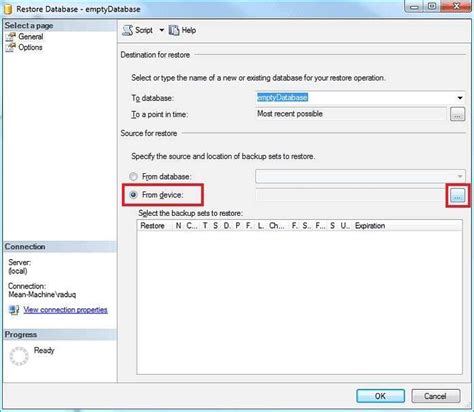Maximize the Restore Database window
Image resolution: width=474 pixels, height=412 pixels.
pyautogui.click(x=432, y=6)
